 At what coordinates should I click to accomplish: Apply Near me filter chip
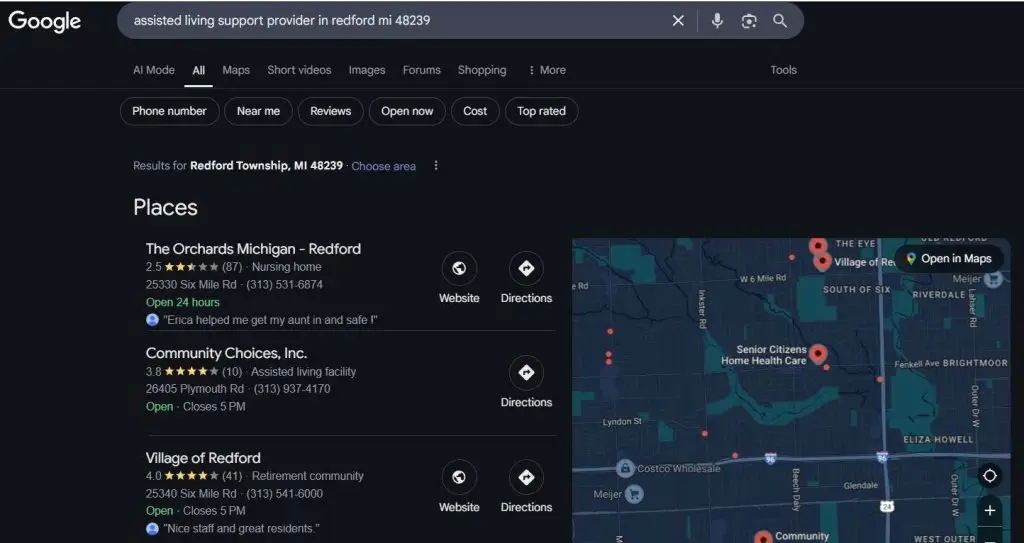pos(258,111)
